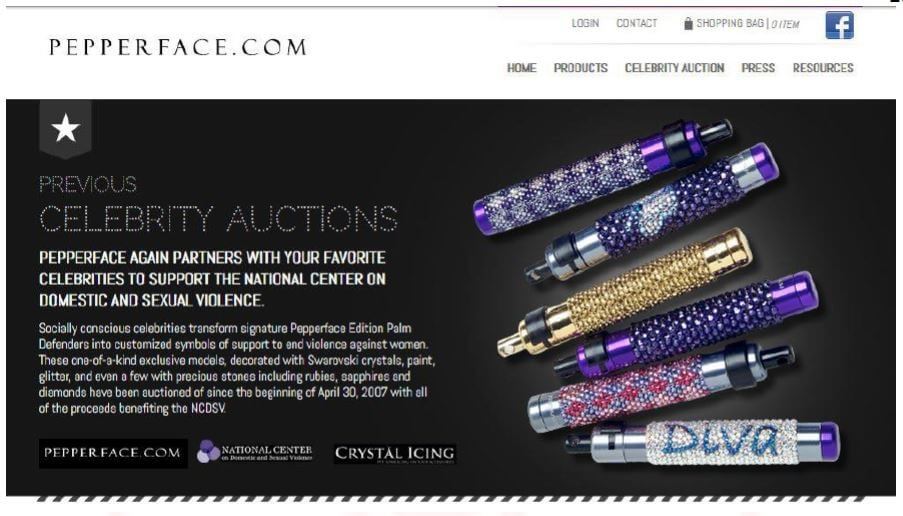This screenshot has width=903, height=516.
Task: Click the black Pepperface.com banner logo
Action: point(113,453)
